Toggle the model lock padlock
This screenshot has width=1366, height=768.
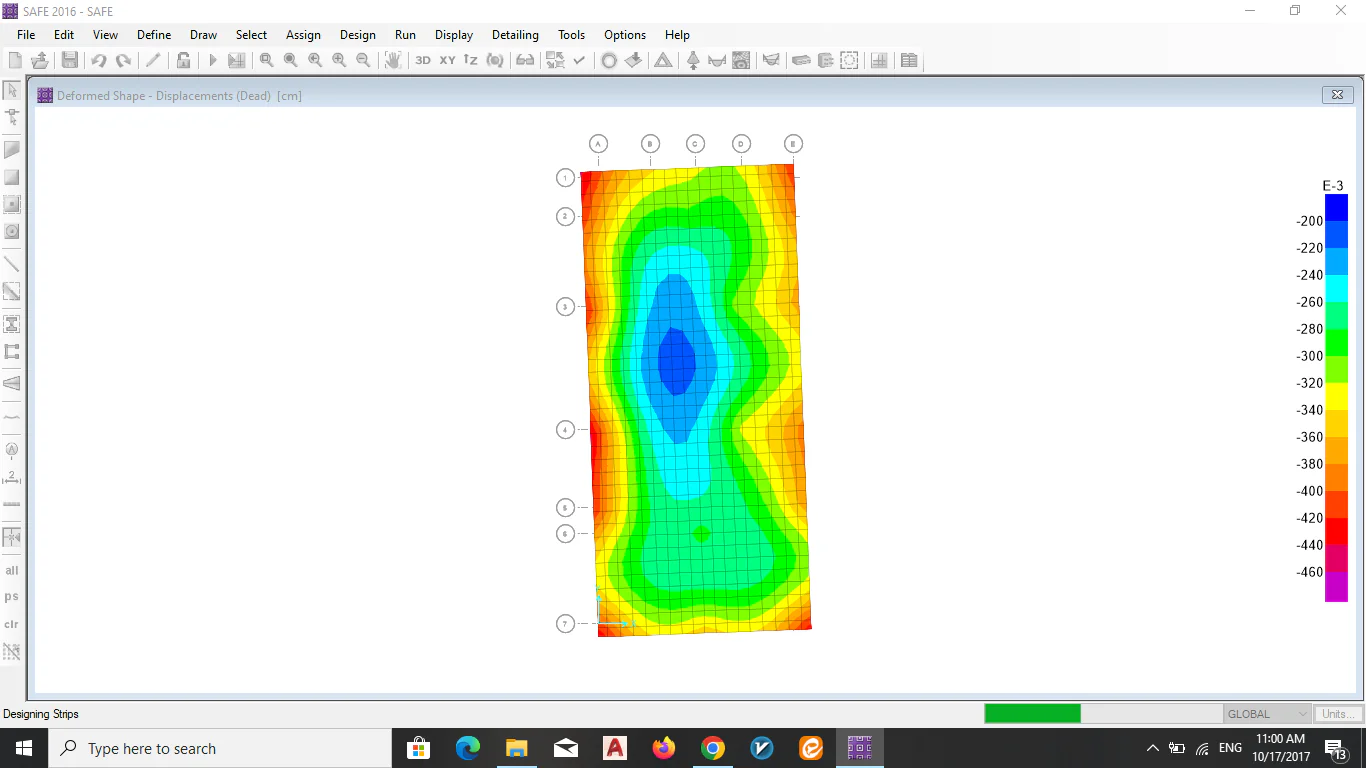pos(183,60)
